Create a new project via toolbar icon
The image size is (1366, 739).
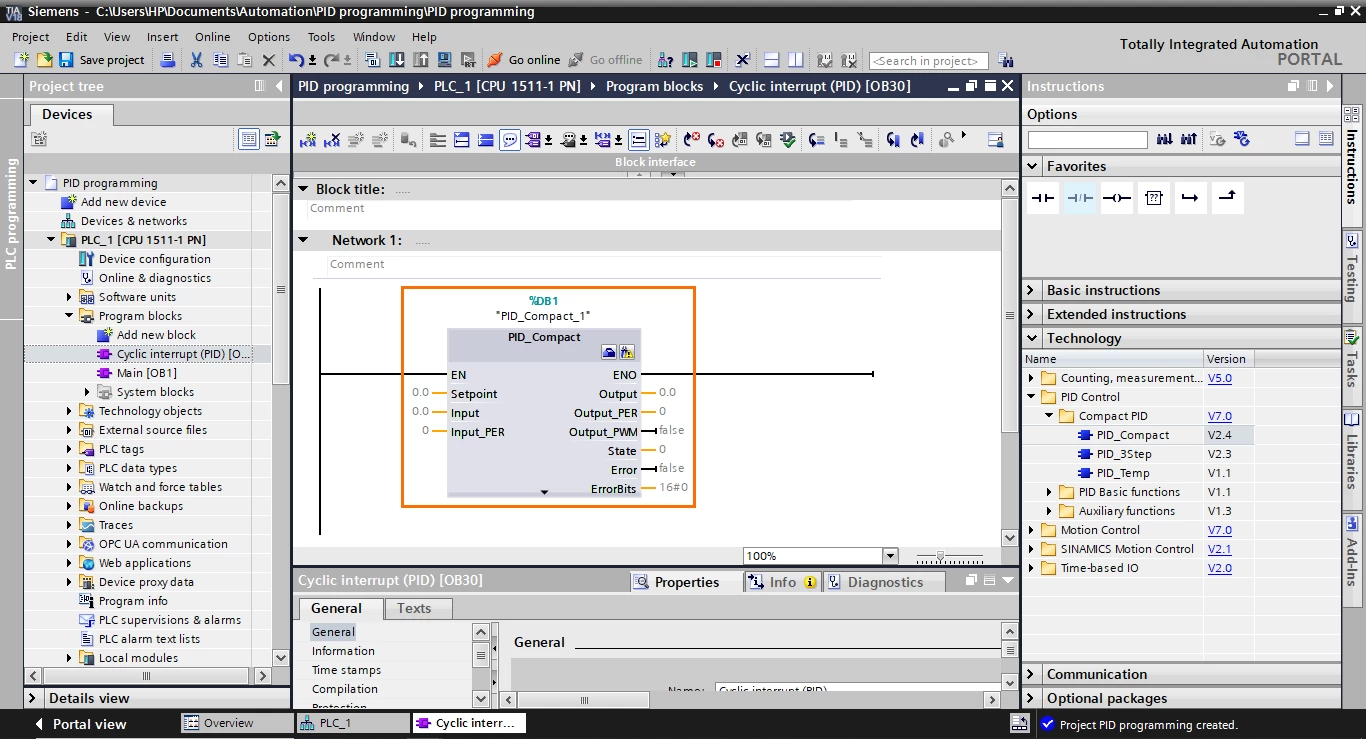pos(21,60)
